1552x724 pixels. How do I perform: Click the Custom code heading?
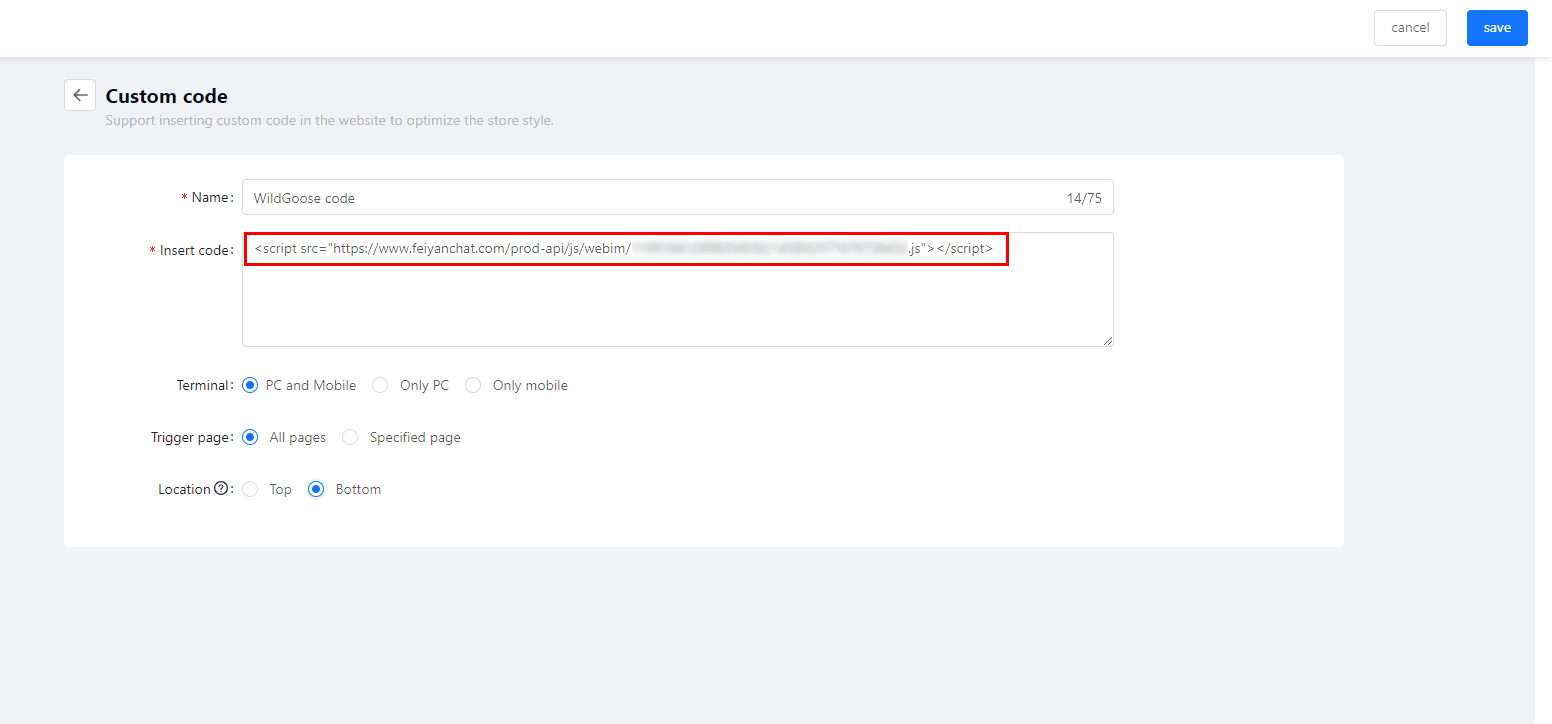tap(166, 96)
